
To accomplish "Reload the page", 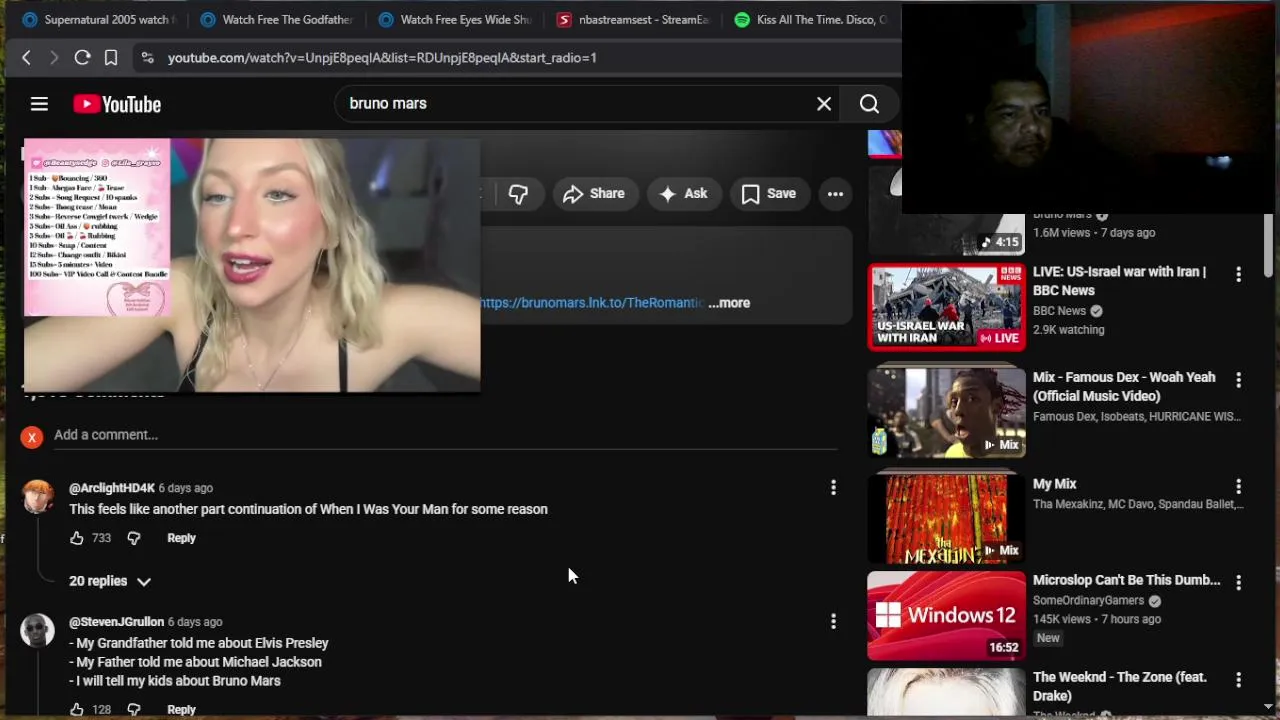I will point(82,58).
